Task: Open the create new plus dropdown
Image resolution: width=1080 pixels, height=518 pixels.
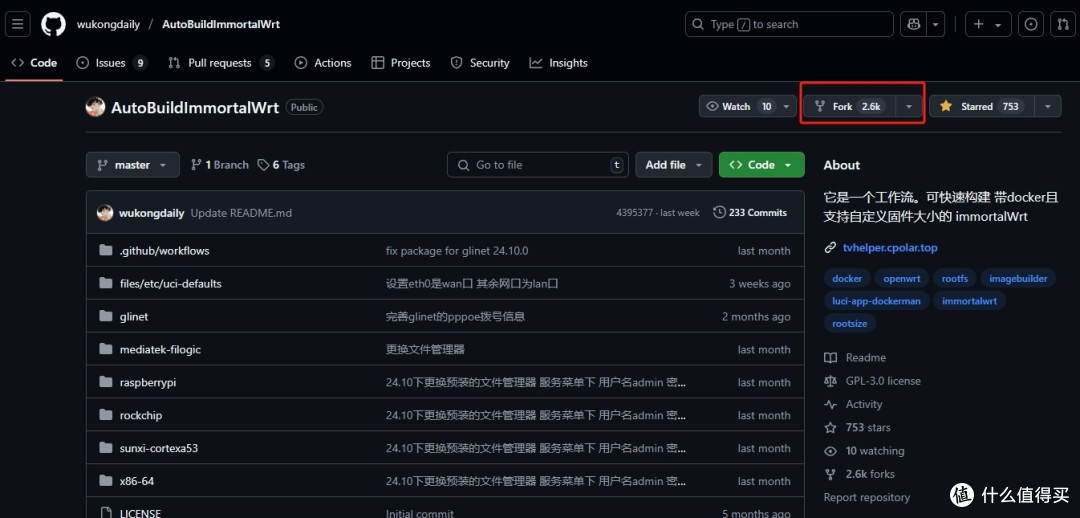Action: pos(988,24)
